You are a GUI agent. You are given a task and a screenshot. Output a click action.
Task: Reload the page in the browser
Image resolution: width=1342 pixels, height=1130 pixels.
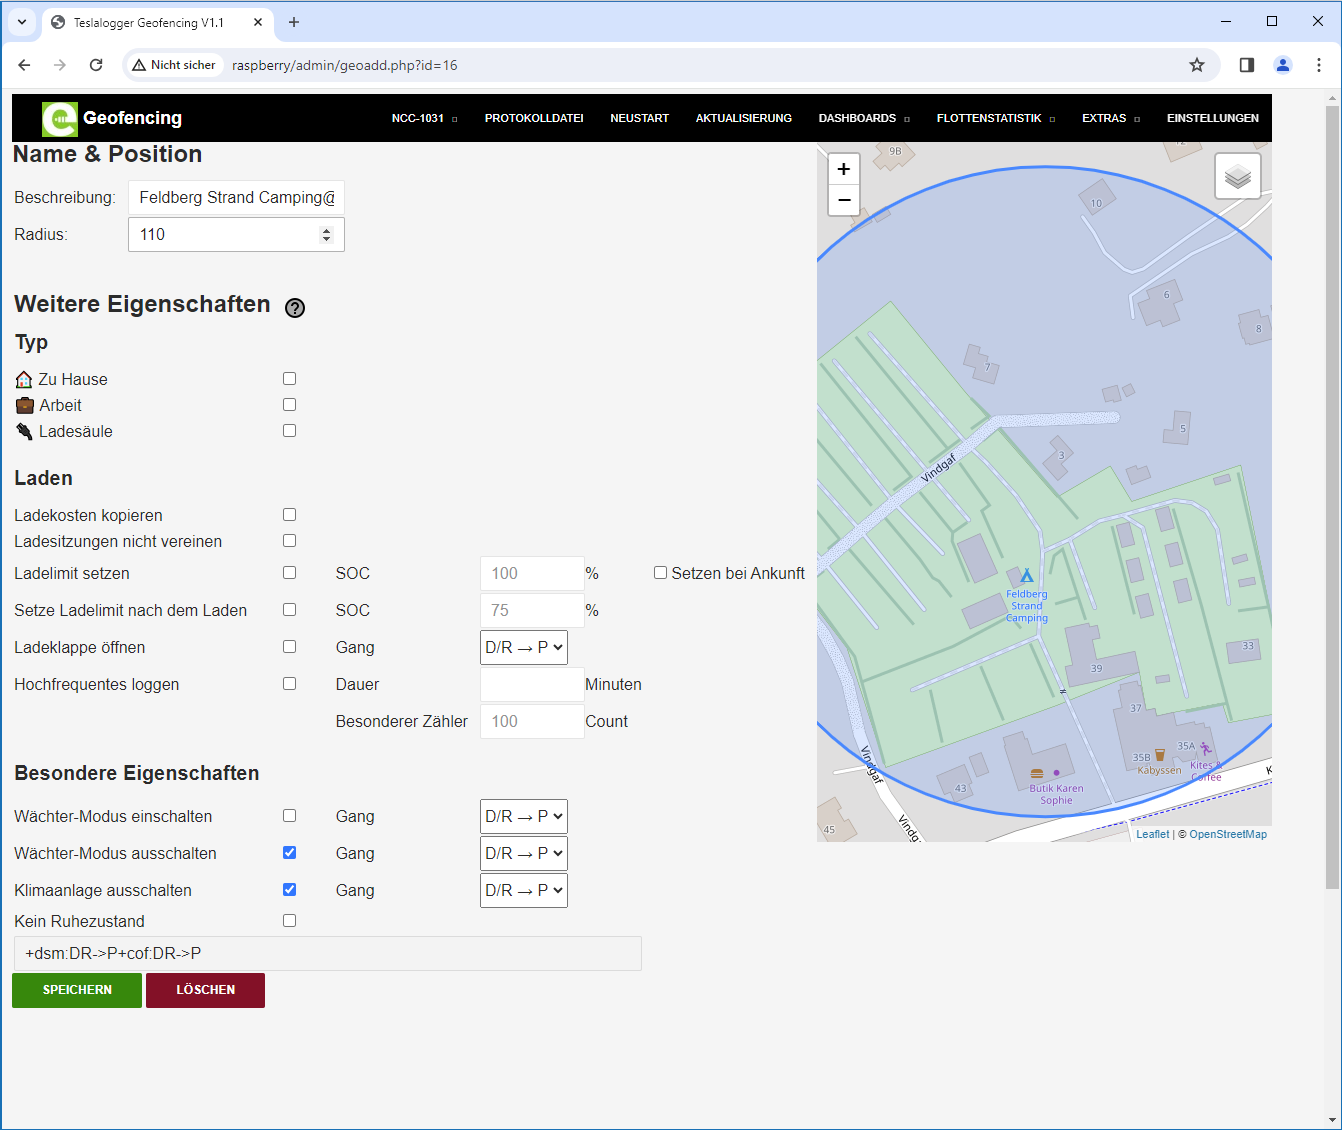point(96,65)
